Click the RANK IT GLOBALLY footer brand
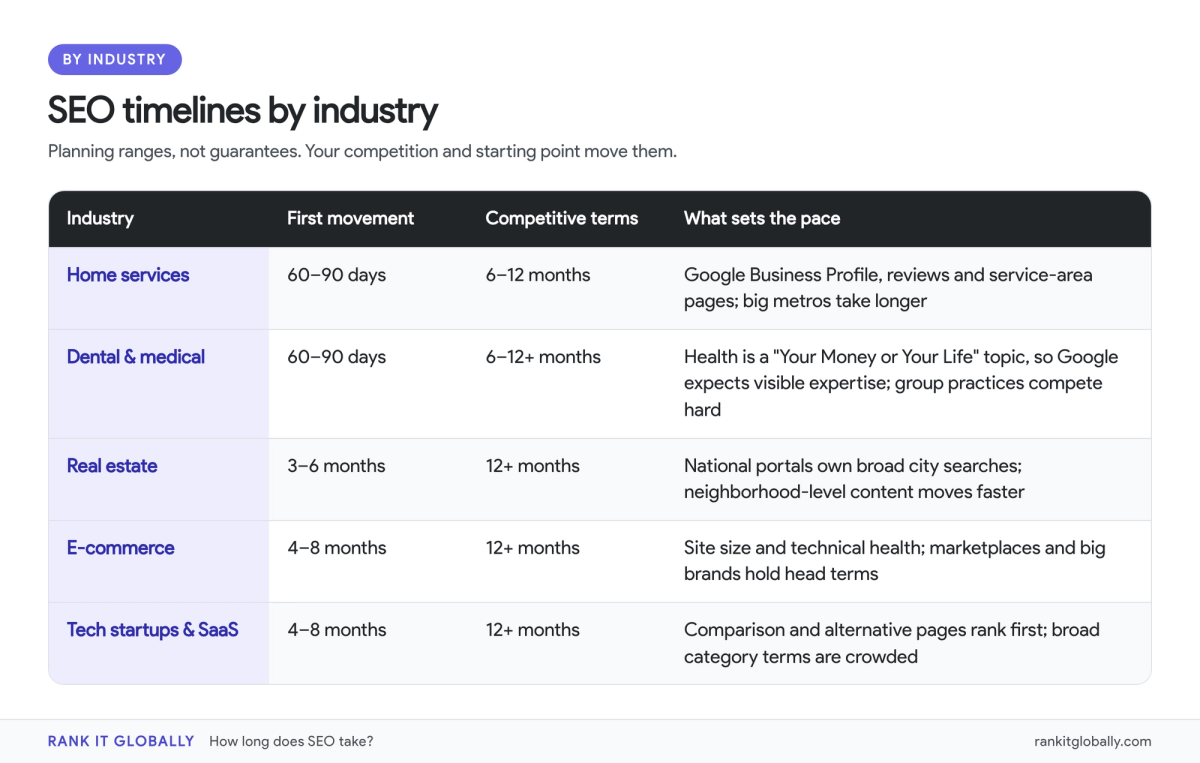This screenshot has height=763, width=1200. pyautogui.click(x=121, y=741)
